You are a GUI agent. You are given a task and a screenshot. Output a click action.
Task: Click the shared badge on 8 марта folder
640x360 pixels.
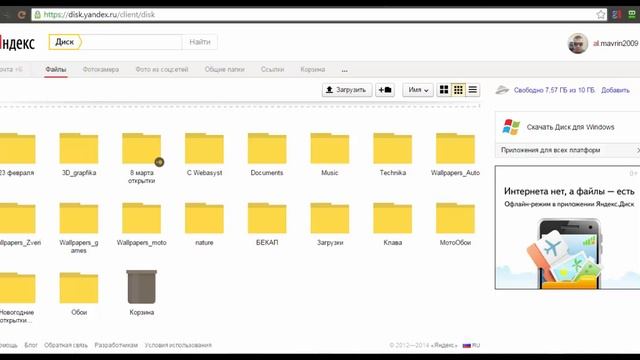[159, 162]
